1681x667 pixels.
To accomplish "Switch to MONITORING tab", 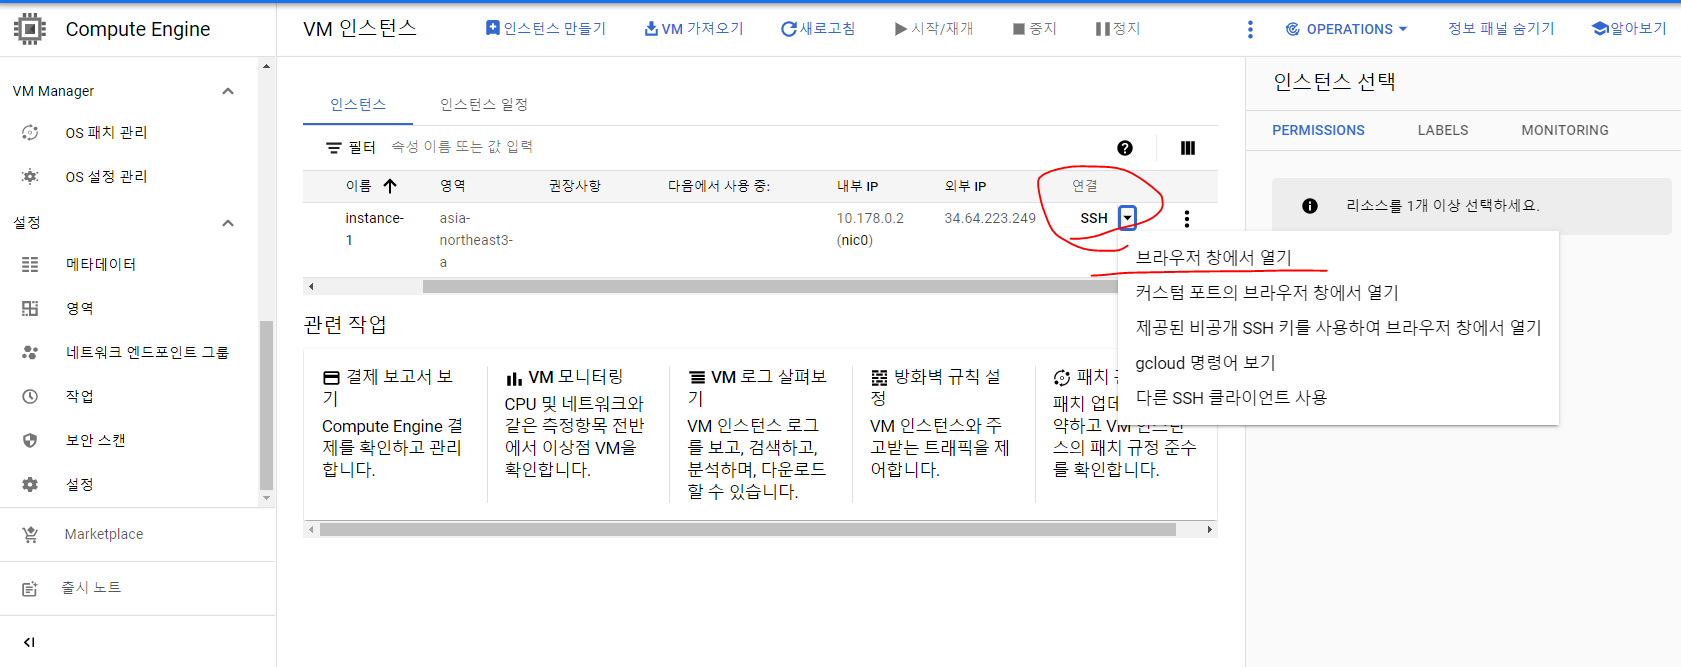I will (1565, 130).
